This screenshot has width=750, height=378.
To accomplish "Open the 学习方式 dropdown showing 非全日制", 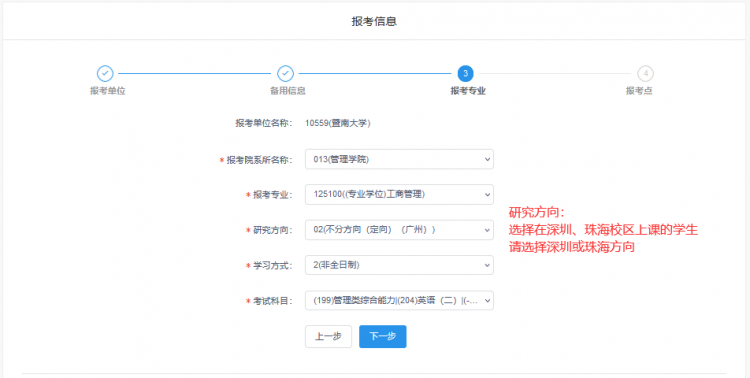I will click(399, 265).
